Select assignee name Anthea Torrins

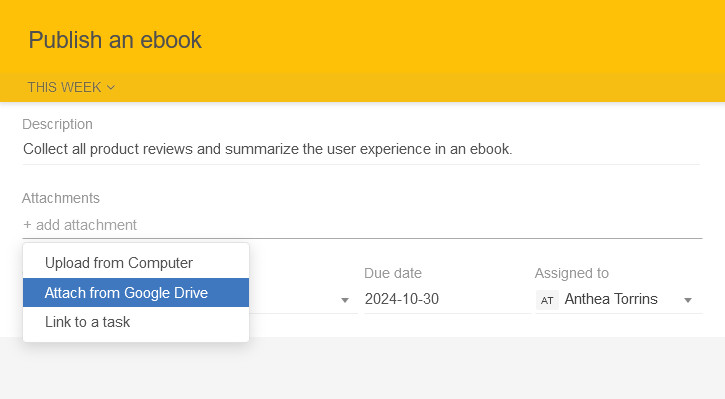tap(611, 299)
